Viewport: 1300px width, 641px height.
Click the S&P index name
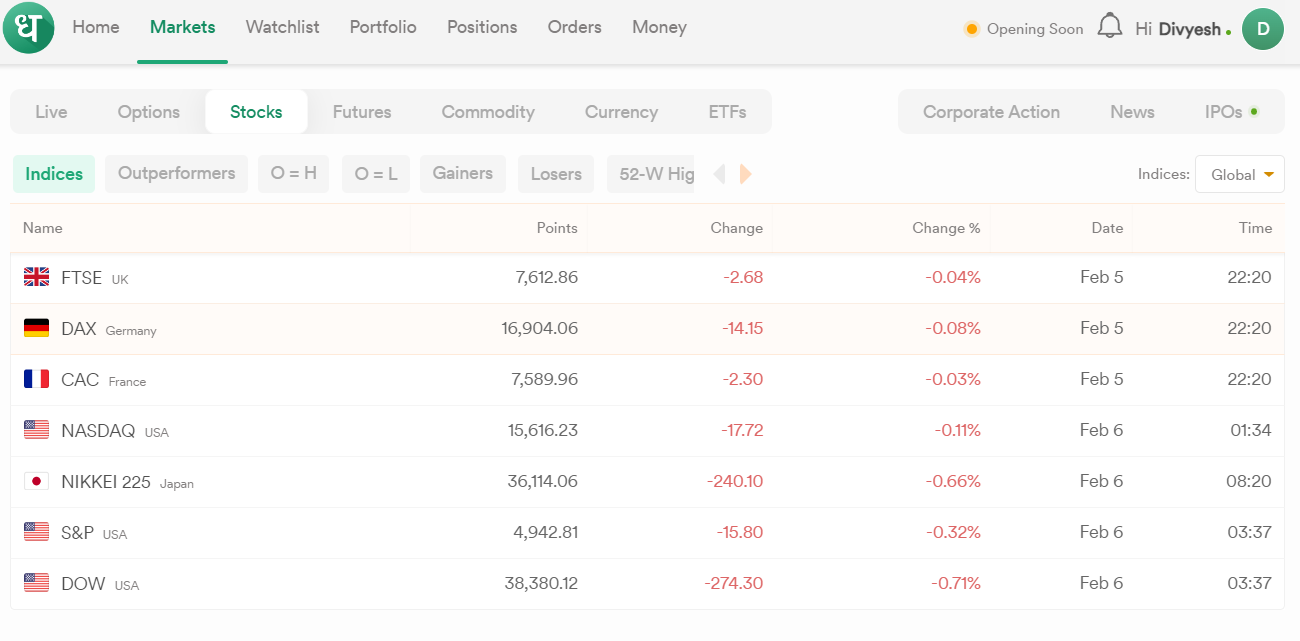point(77,533)
